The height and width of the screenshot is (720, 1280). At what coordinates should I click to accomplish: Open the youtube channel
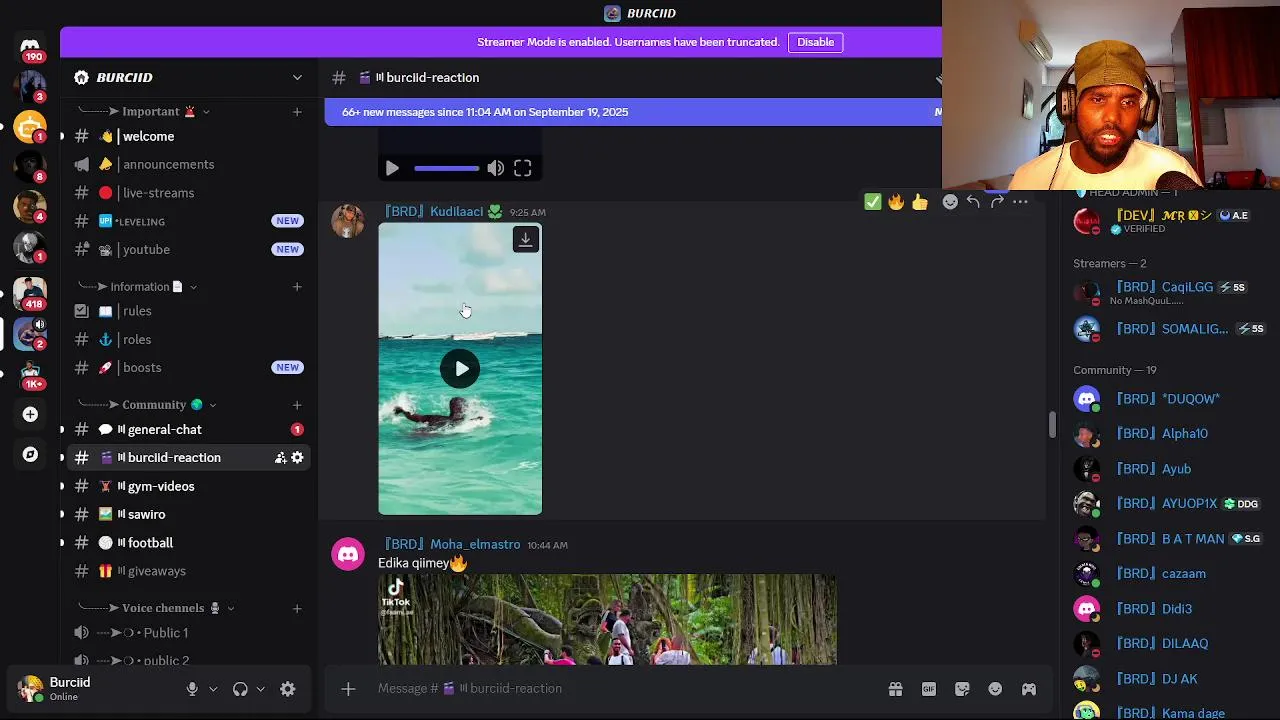(189, 249)
